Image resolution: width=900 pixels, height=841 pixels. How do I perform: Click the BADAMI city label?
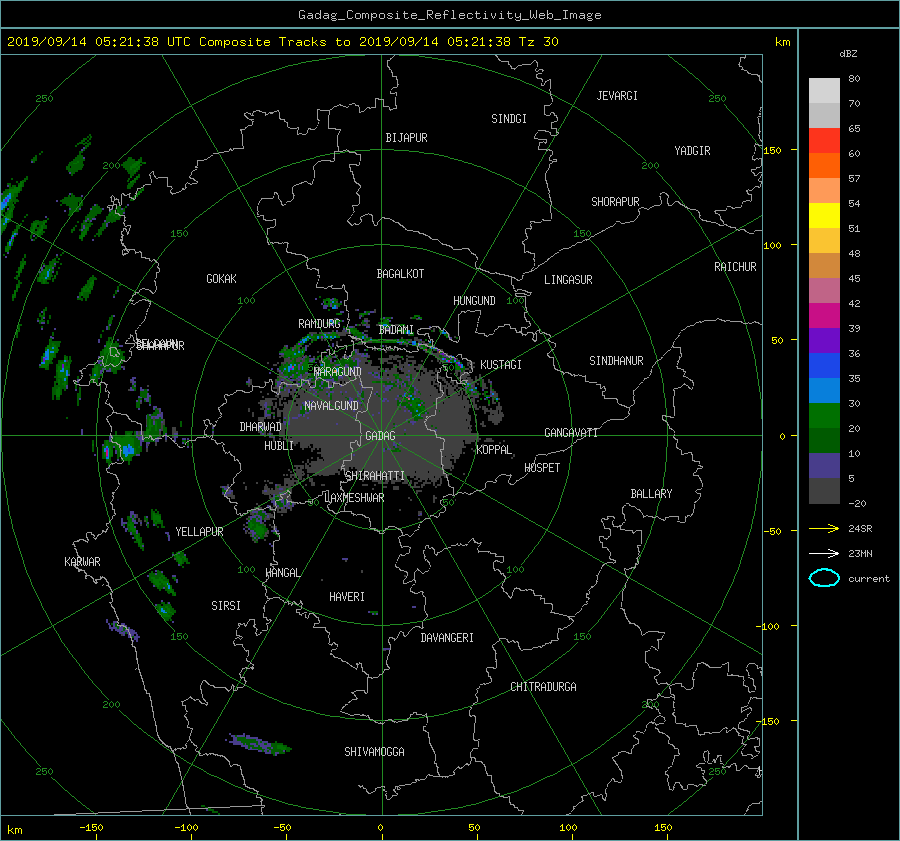point(396,330)
